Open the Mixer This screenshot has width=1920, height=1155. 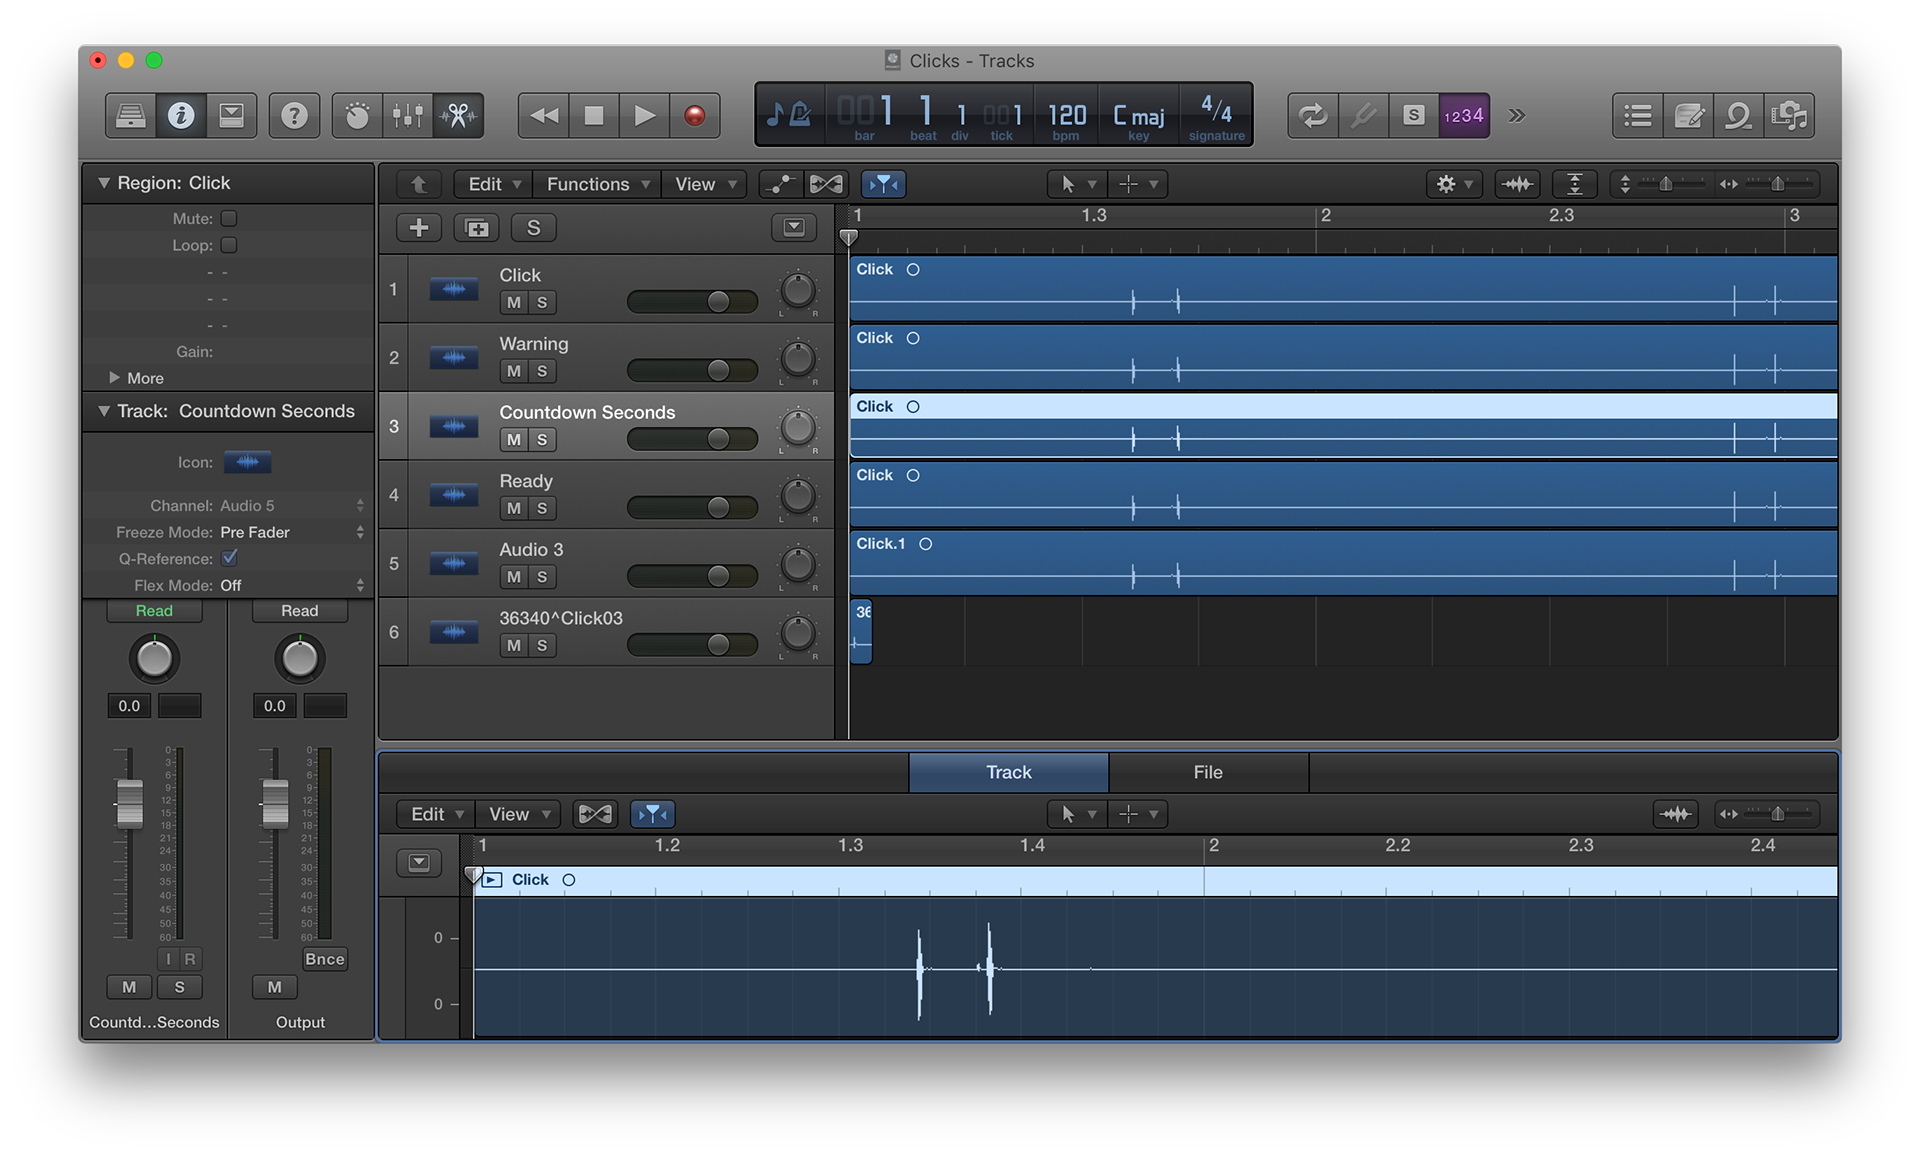pos(408,116)
